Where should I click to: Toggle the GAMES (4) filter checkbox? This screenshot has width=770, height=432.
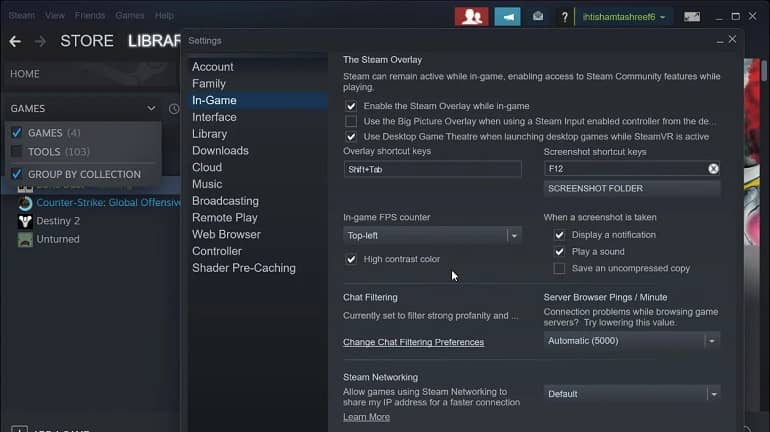coord(17,133)
